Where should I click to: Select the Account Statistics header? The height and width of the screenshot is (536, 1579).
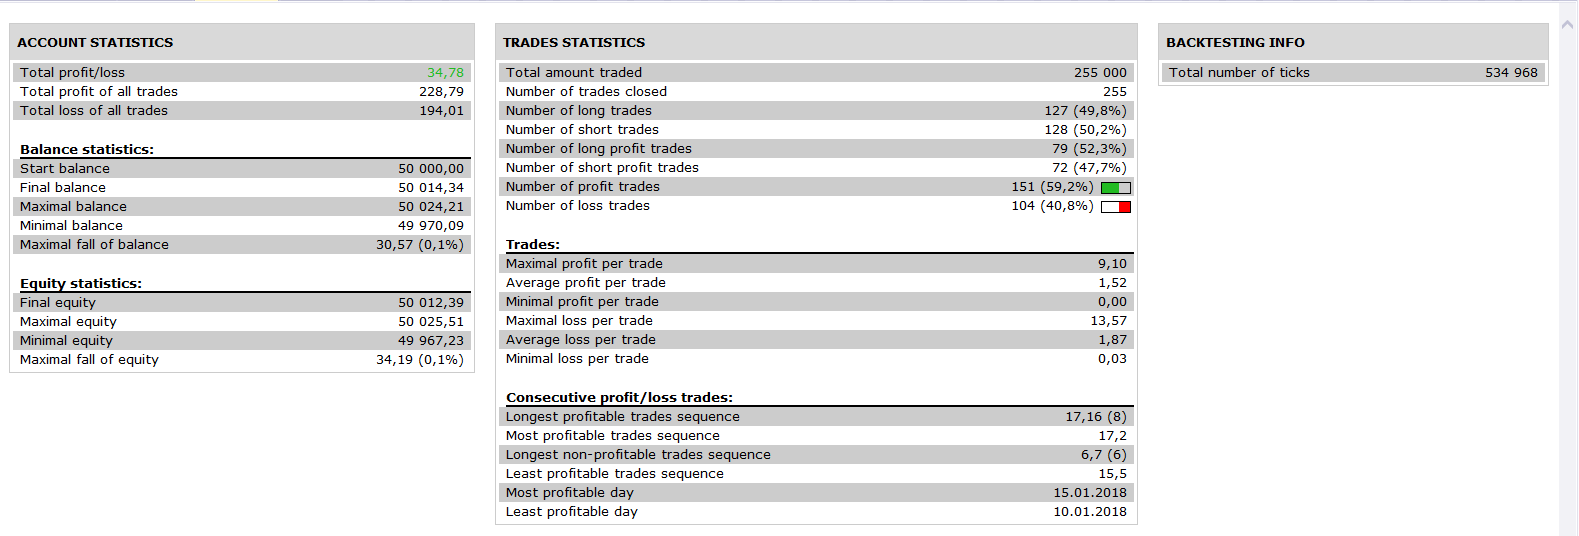95,42
